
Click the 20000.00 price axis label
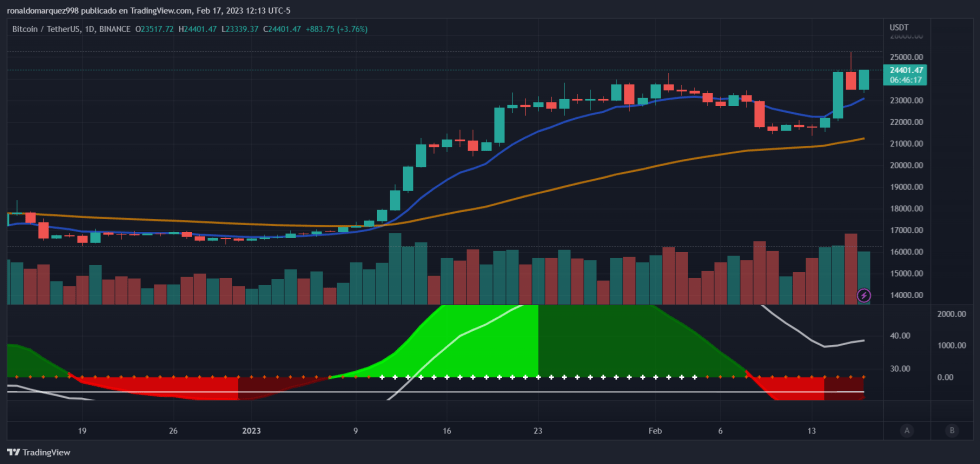tap(908, 166)
